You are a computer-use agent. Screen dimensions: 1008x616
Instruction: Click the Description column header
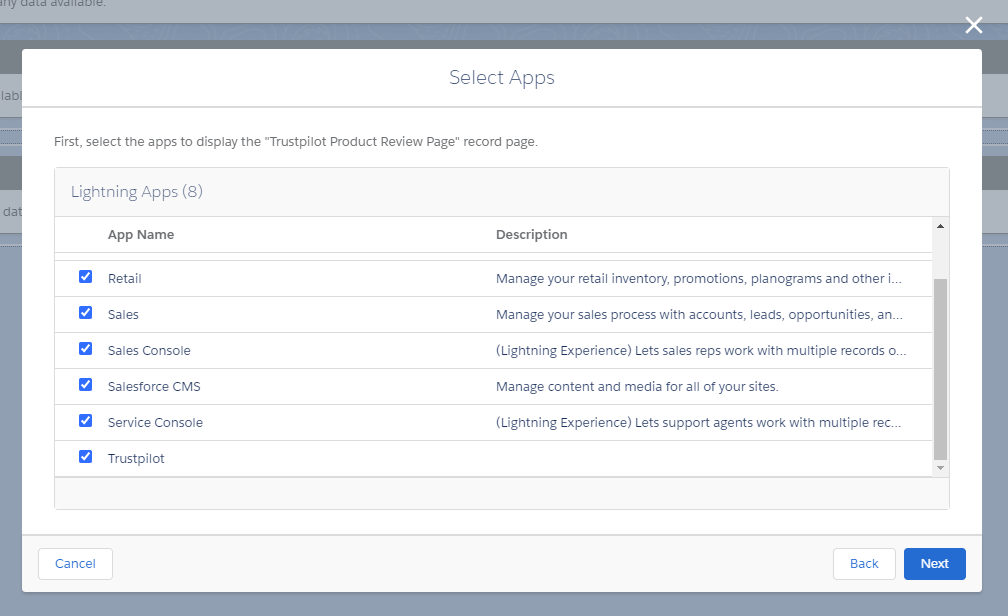[x=531, y=234]
